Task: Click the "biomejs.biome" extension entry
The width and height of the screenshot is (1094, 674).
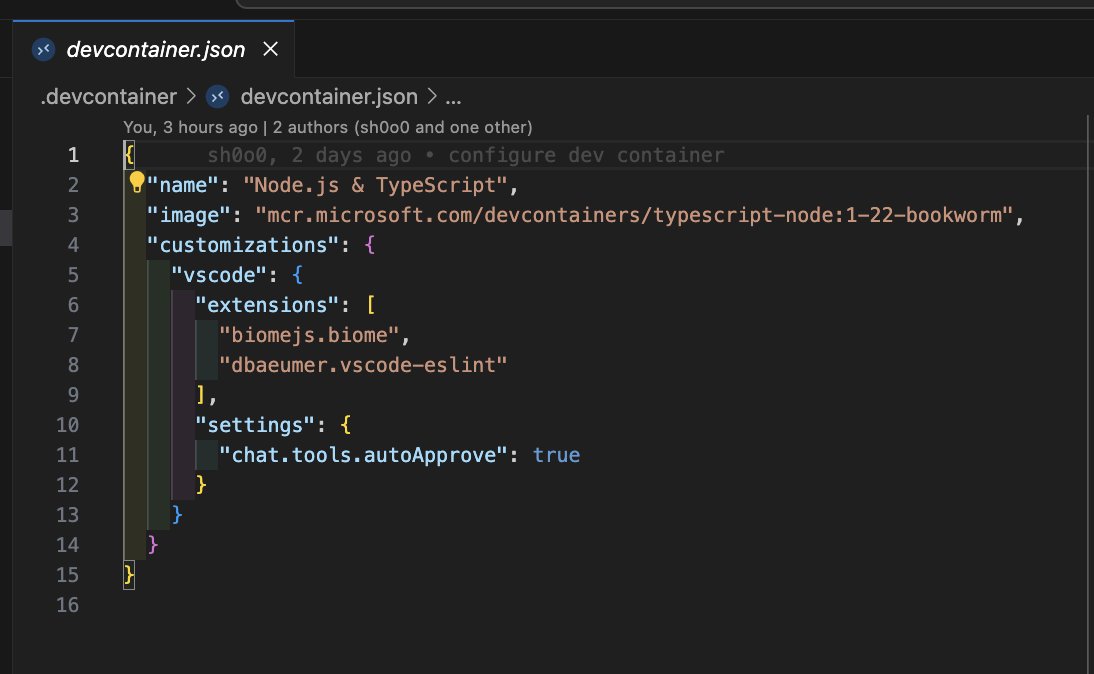Action: [x=309, y=335]
